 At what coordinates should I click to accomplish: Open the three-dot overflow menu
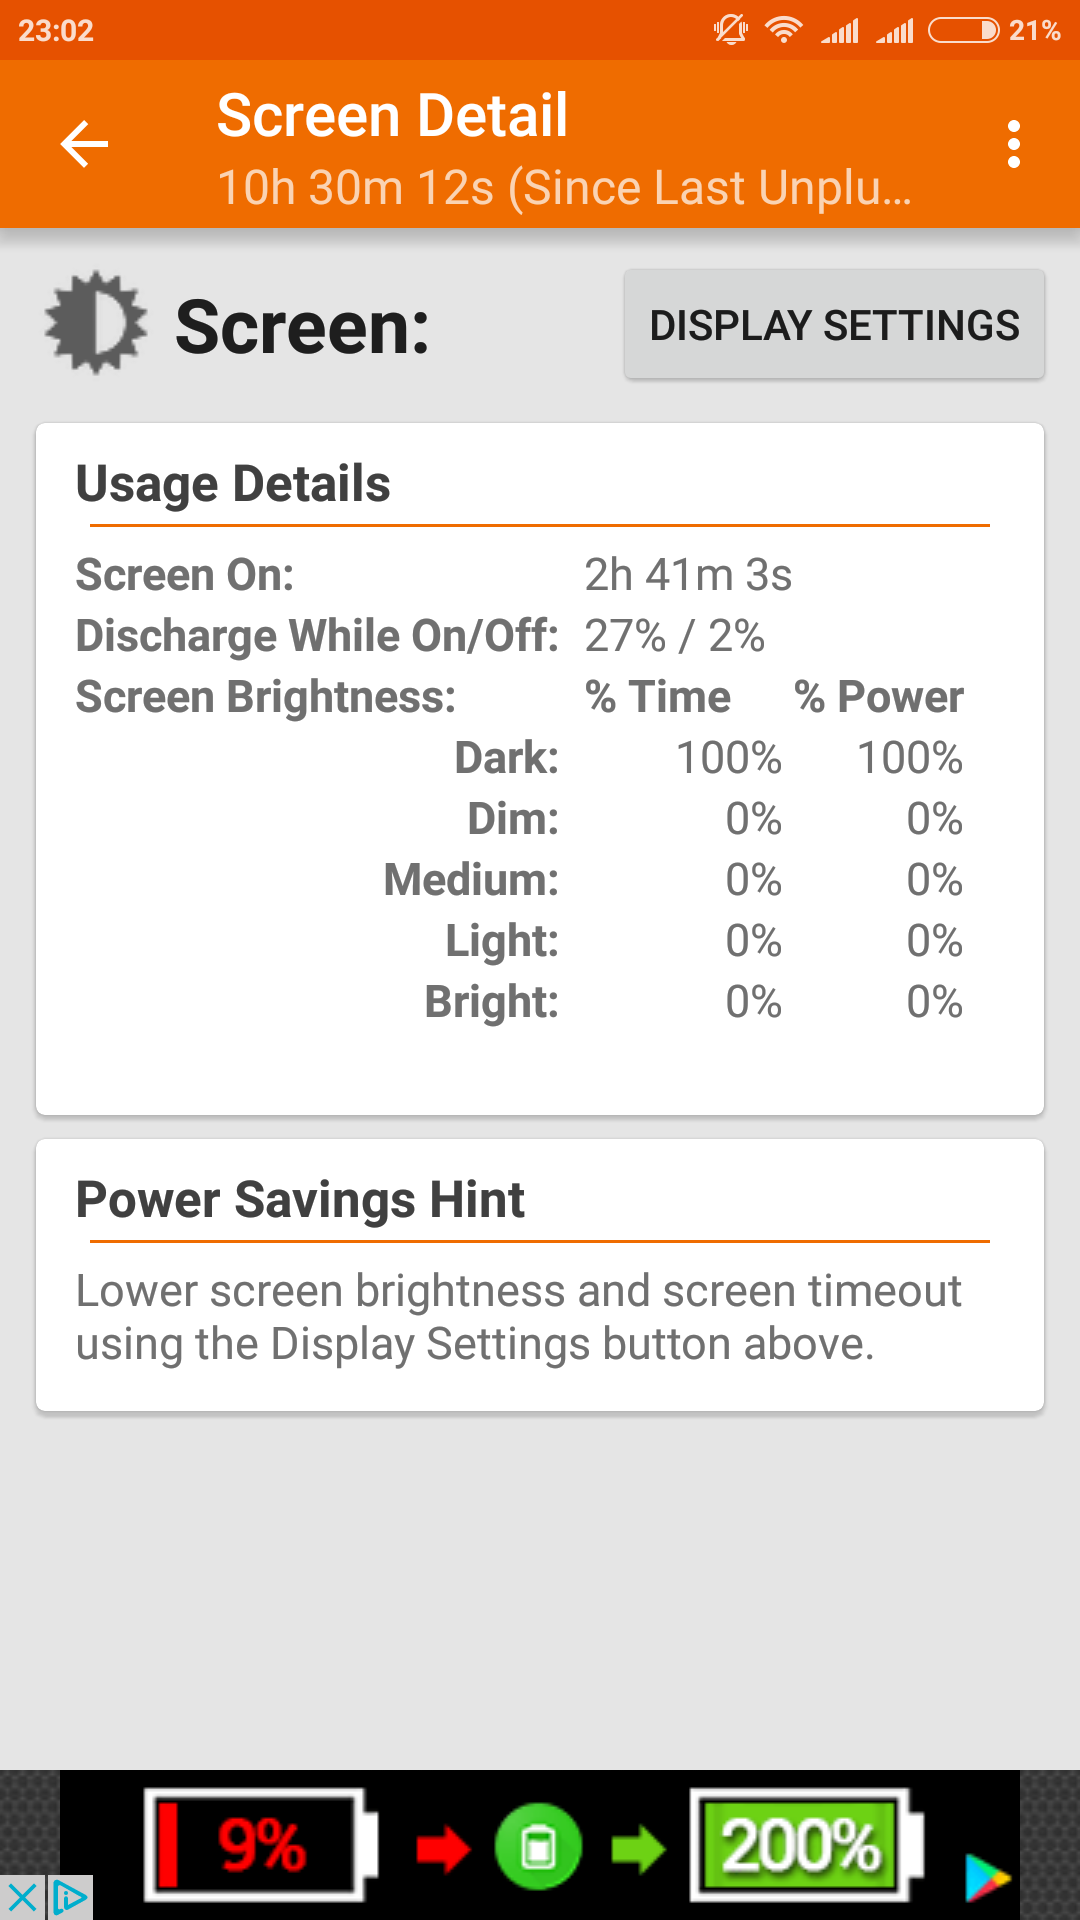tap(1013, 145)
